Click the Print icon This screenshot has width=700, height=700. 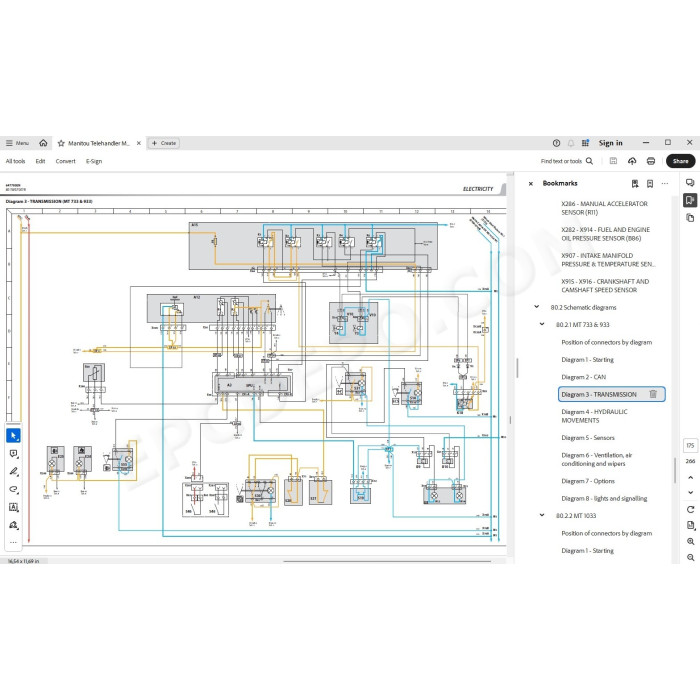651,161
